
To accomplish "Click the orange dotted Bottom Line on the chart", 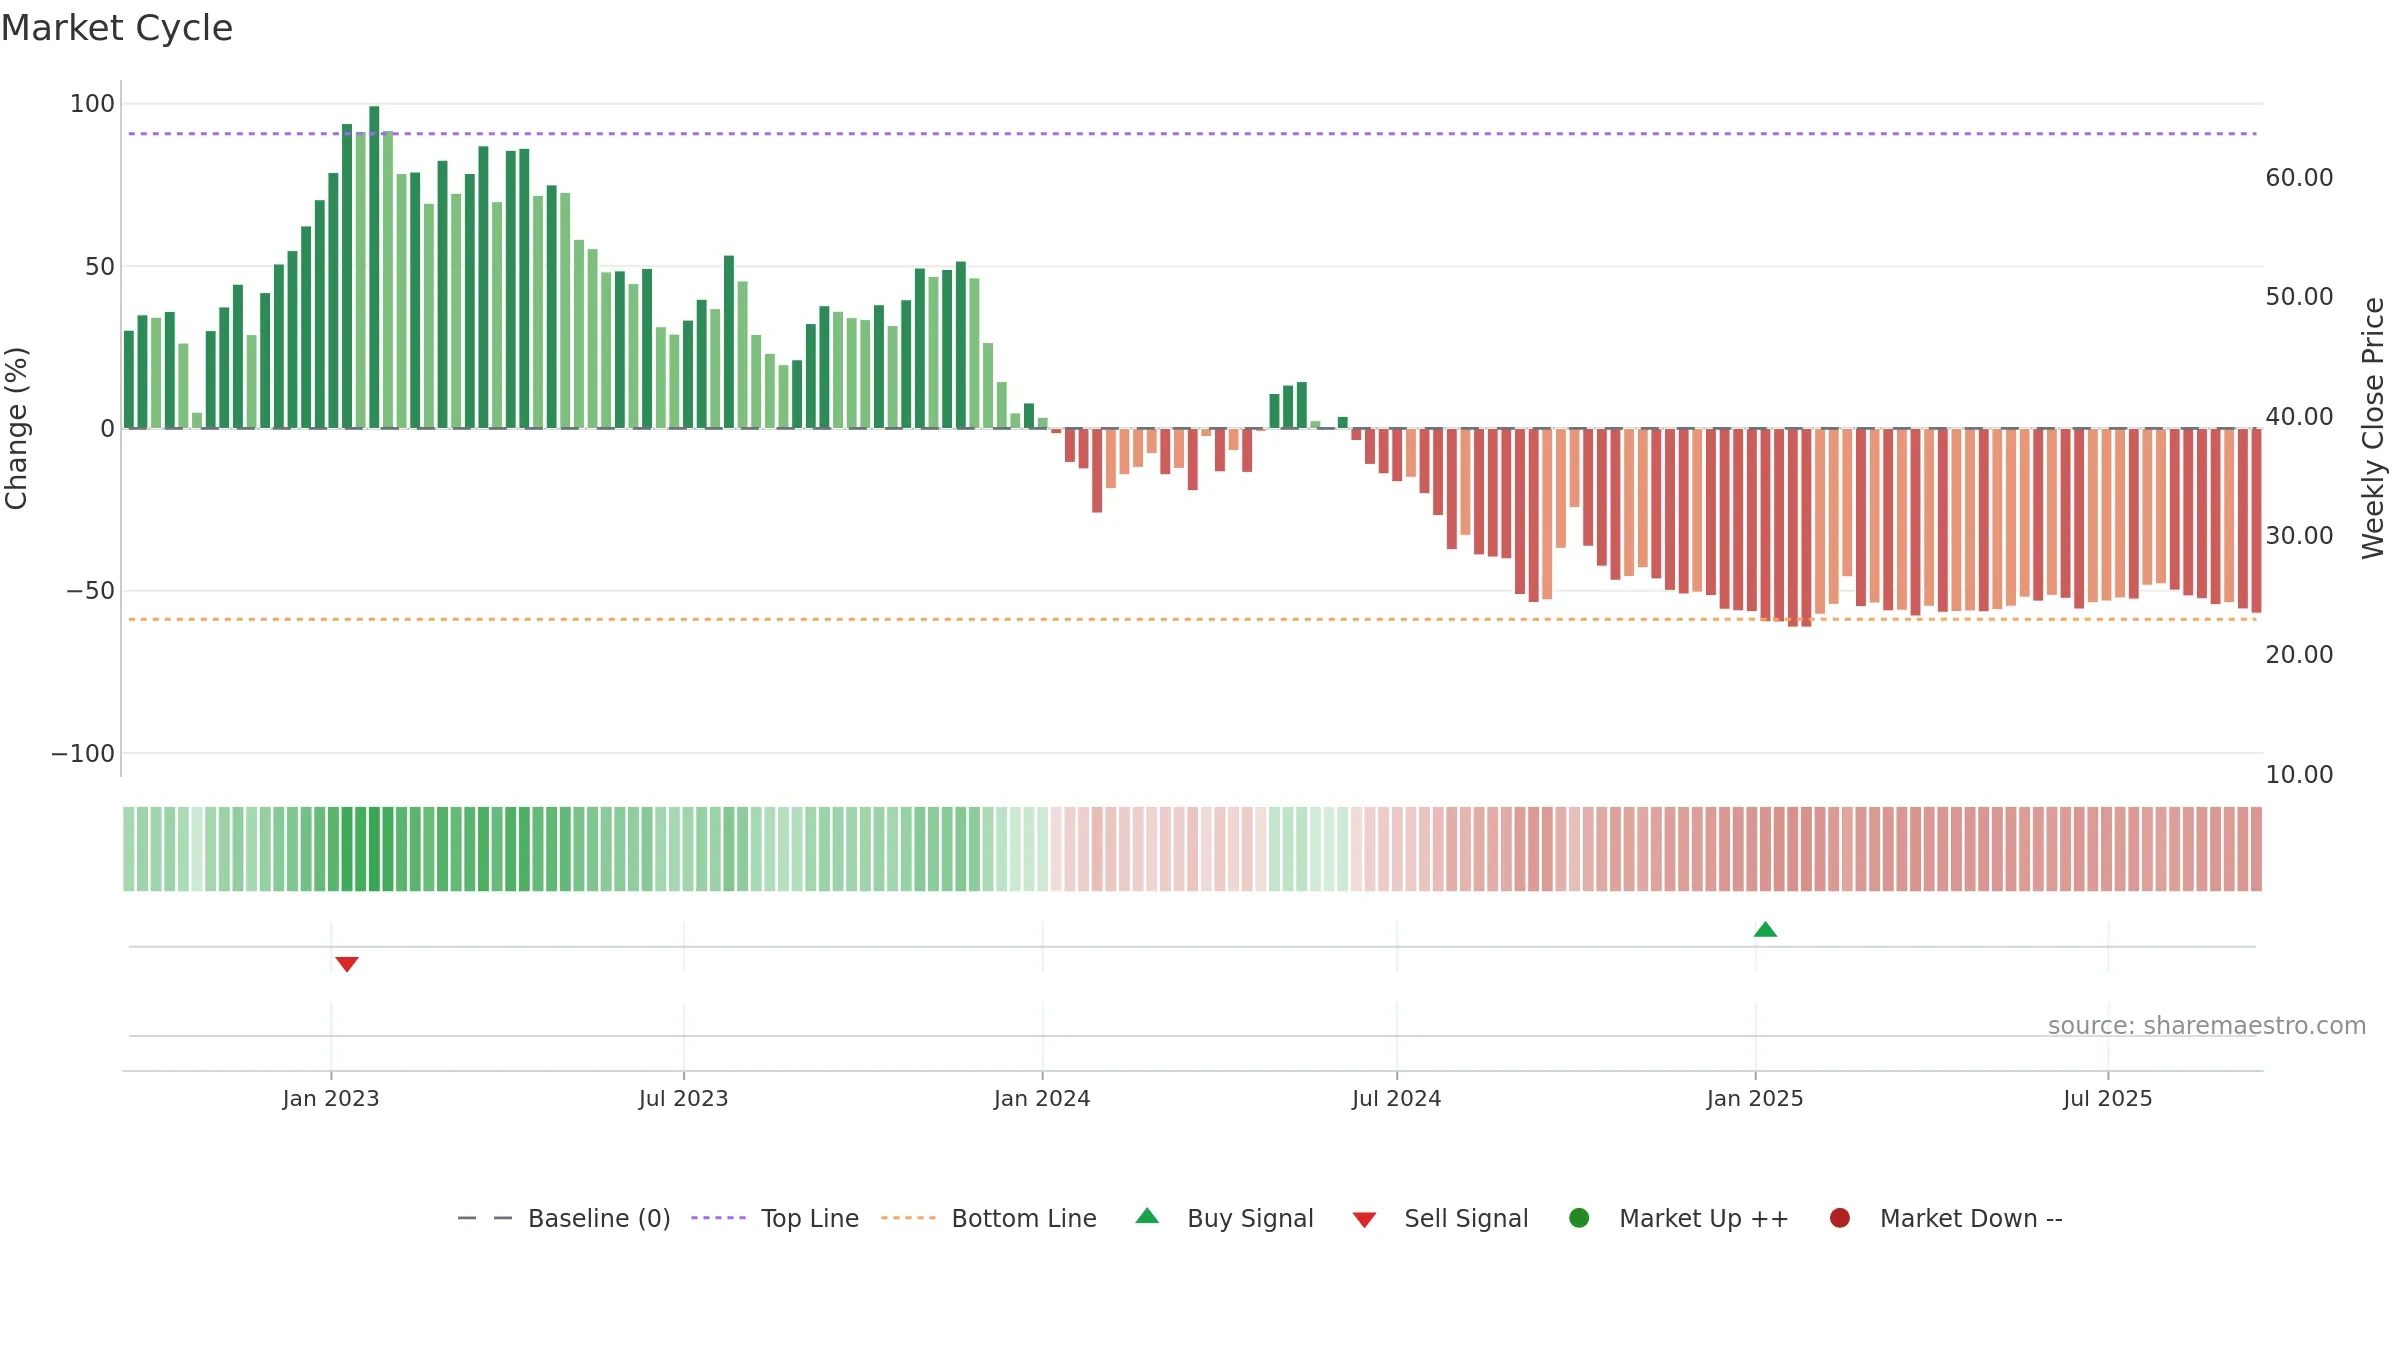I will coord(1192,620).
